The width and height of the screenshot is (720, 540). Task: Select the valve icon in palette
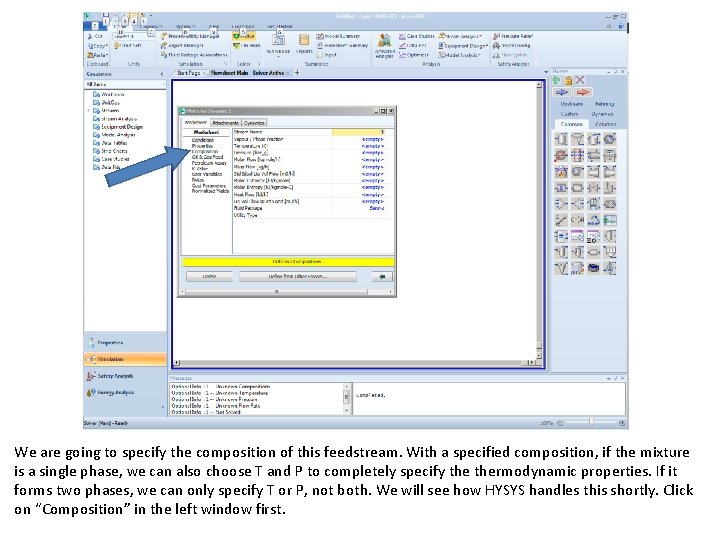coord(594,187)
